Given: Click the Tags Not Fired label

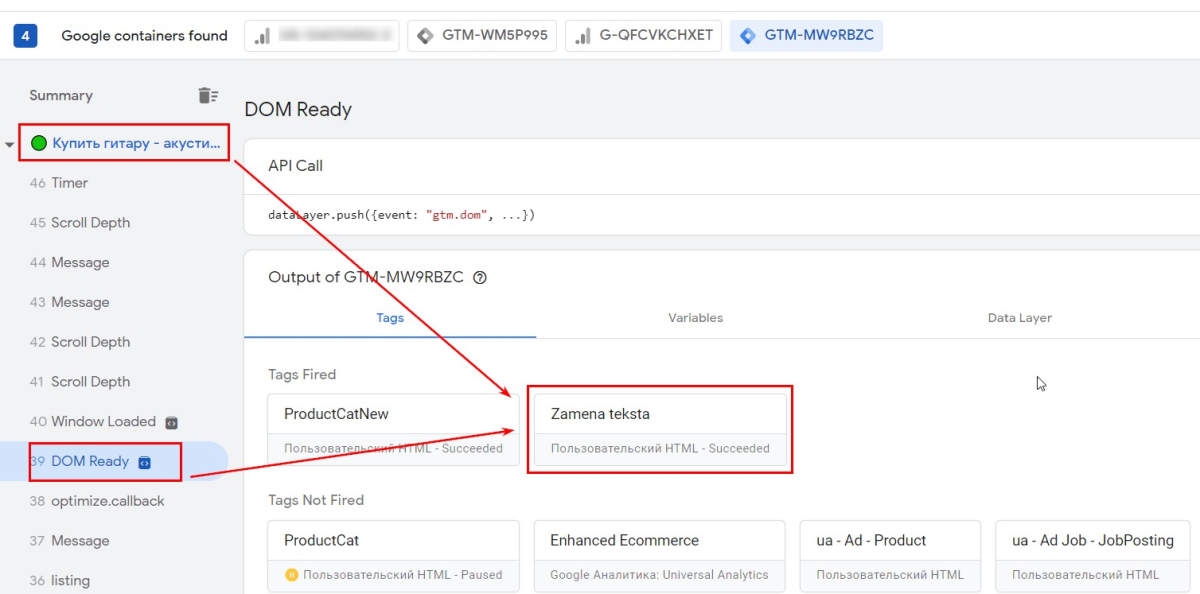Looking at the screenshot, I should [316, 500].
